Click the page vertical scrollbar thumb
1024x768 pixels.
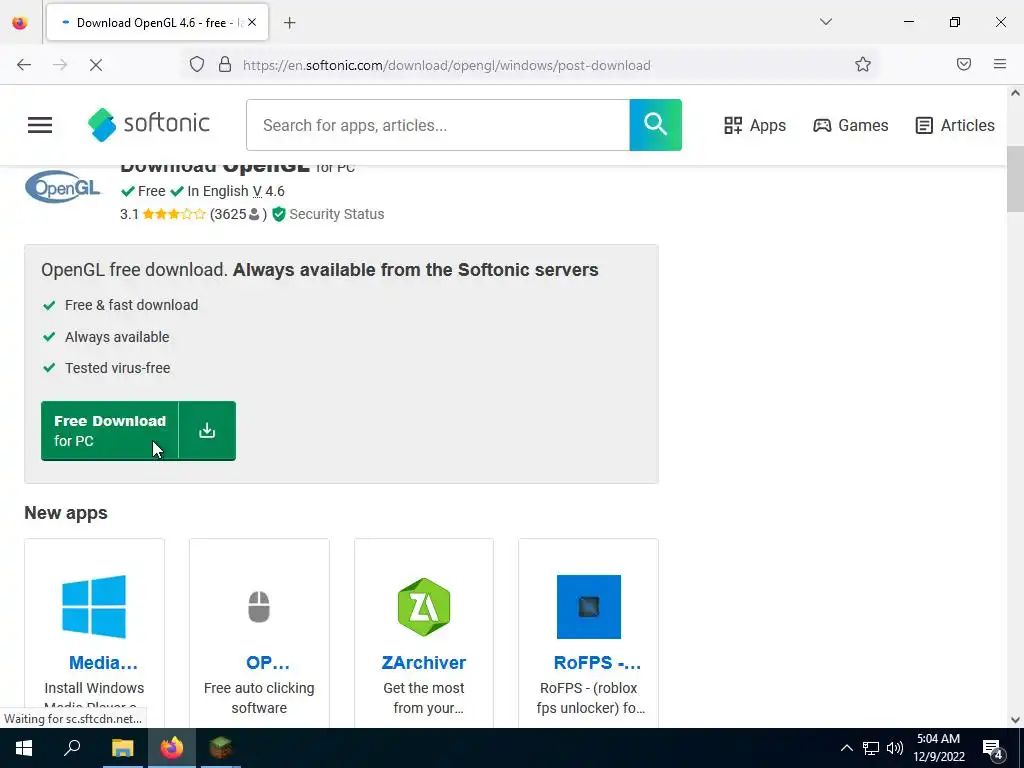point(1015,179)
